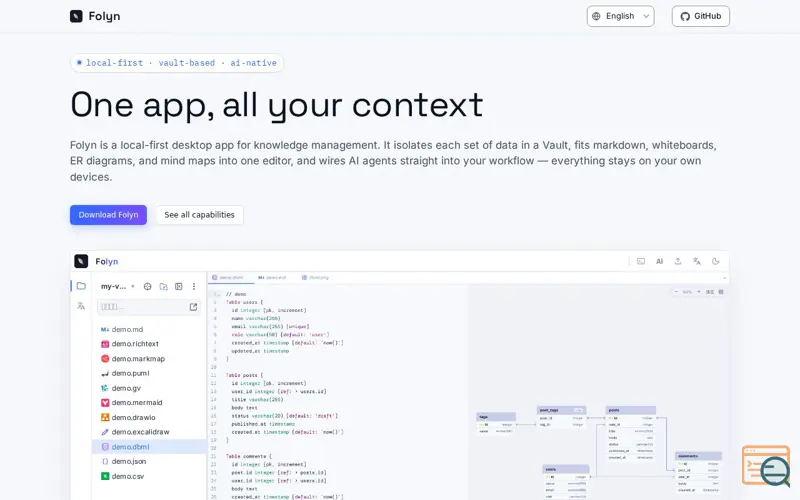Select the tags table in the ER diagram
Image resolution: width=800 pixels, height=500 pixels.
coord(496,423)
